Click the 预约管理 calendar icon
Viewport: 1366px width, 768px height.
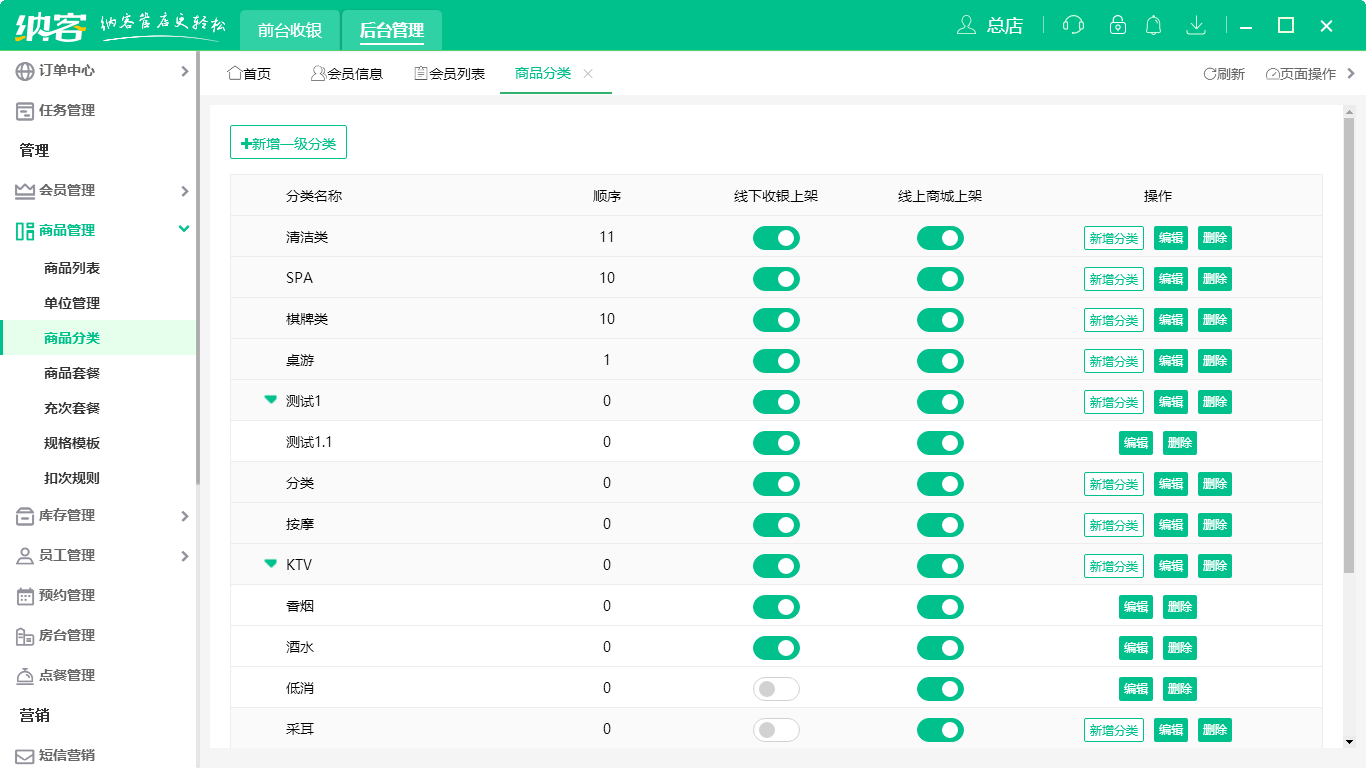[x=25, y=596]
